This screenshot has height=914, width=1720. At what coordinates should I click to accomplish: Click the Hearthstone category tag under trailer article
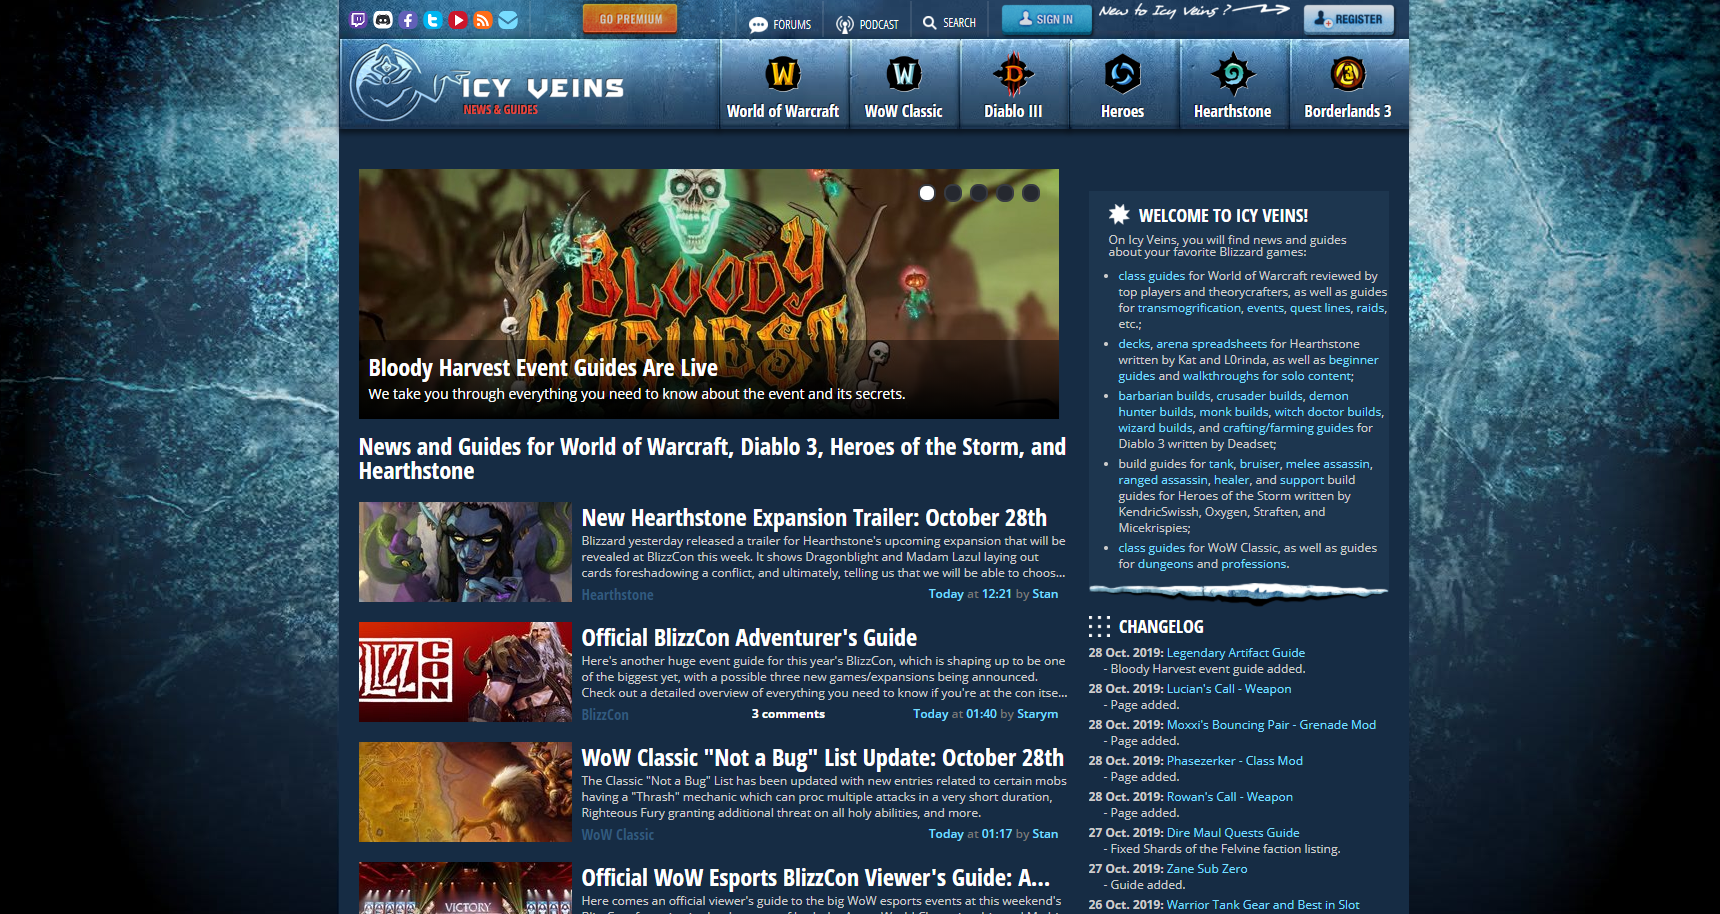pyautogui.click(x=617, y=595)
